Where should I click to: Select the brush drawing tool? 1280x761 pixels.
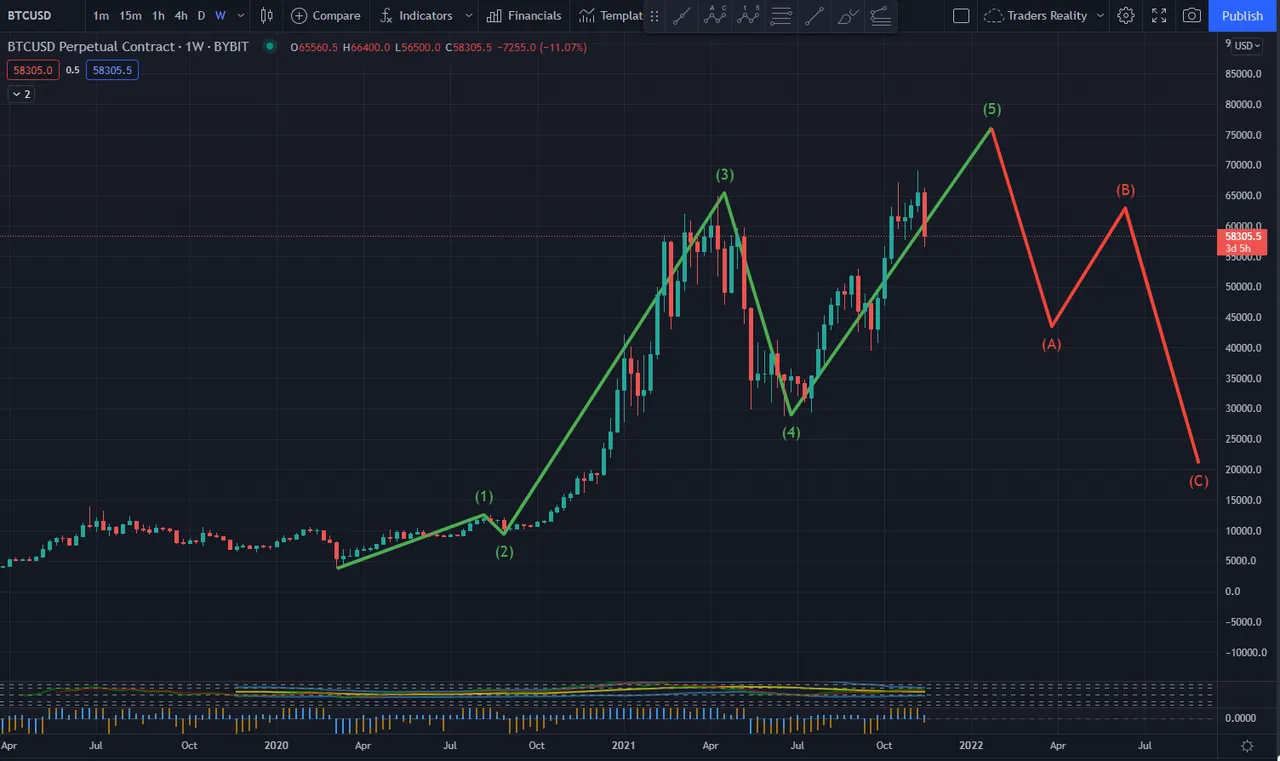pos(847,16)
